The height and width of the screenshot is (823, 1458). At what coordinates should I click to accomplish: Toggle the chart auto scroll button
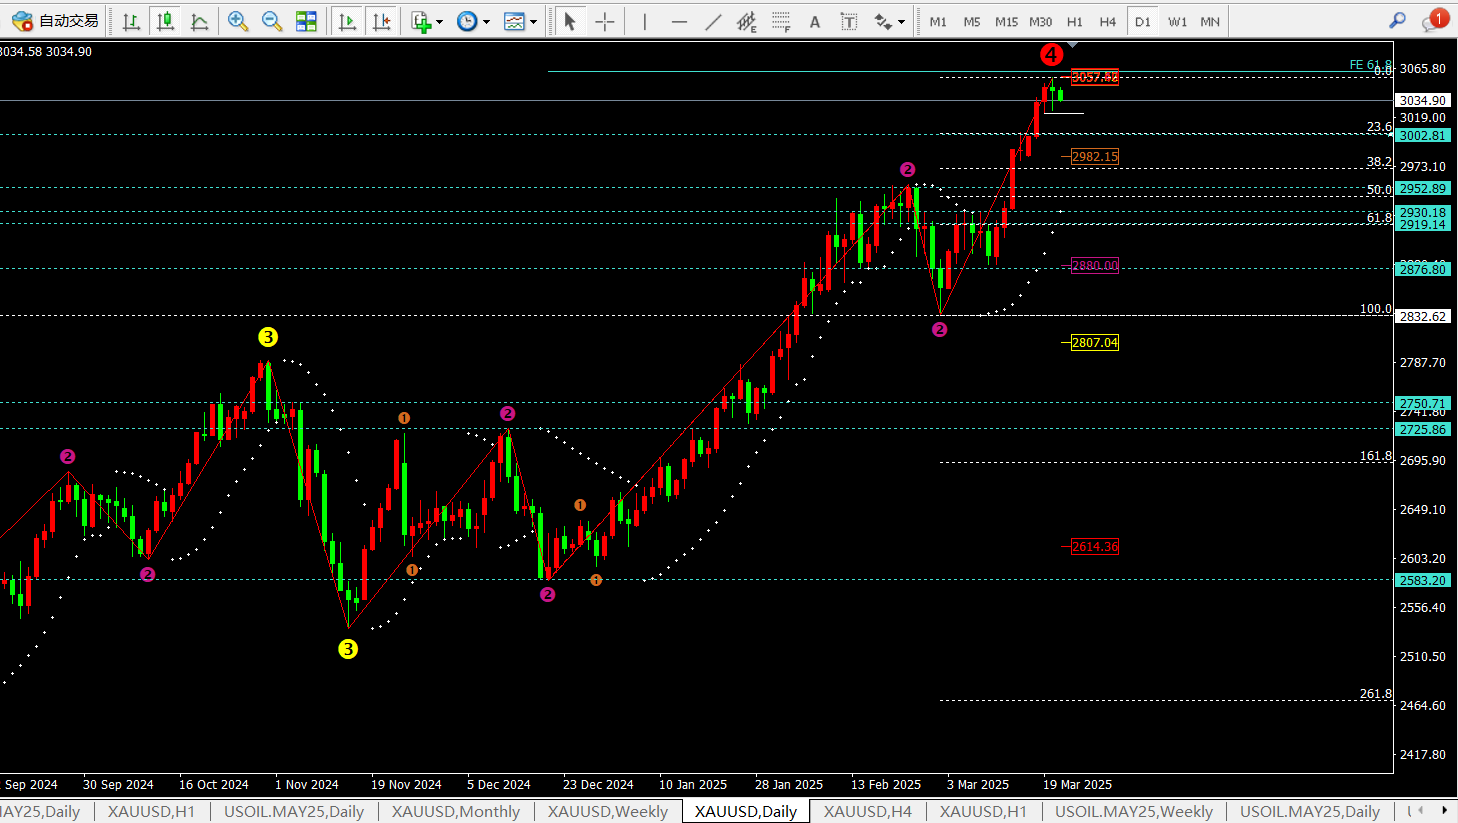(347, 21)
